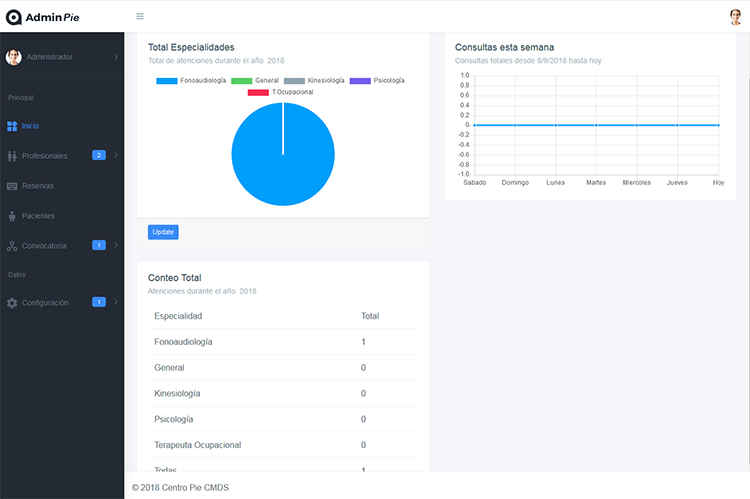This screenshot has height=499, width=750.
Task: Expand the Administrador profile chevron
Action: pos(116,58)
